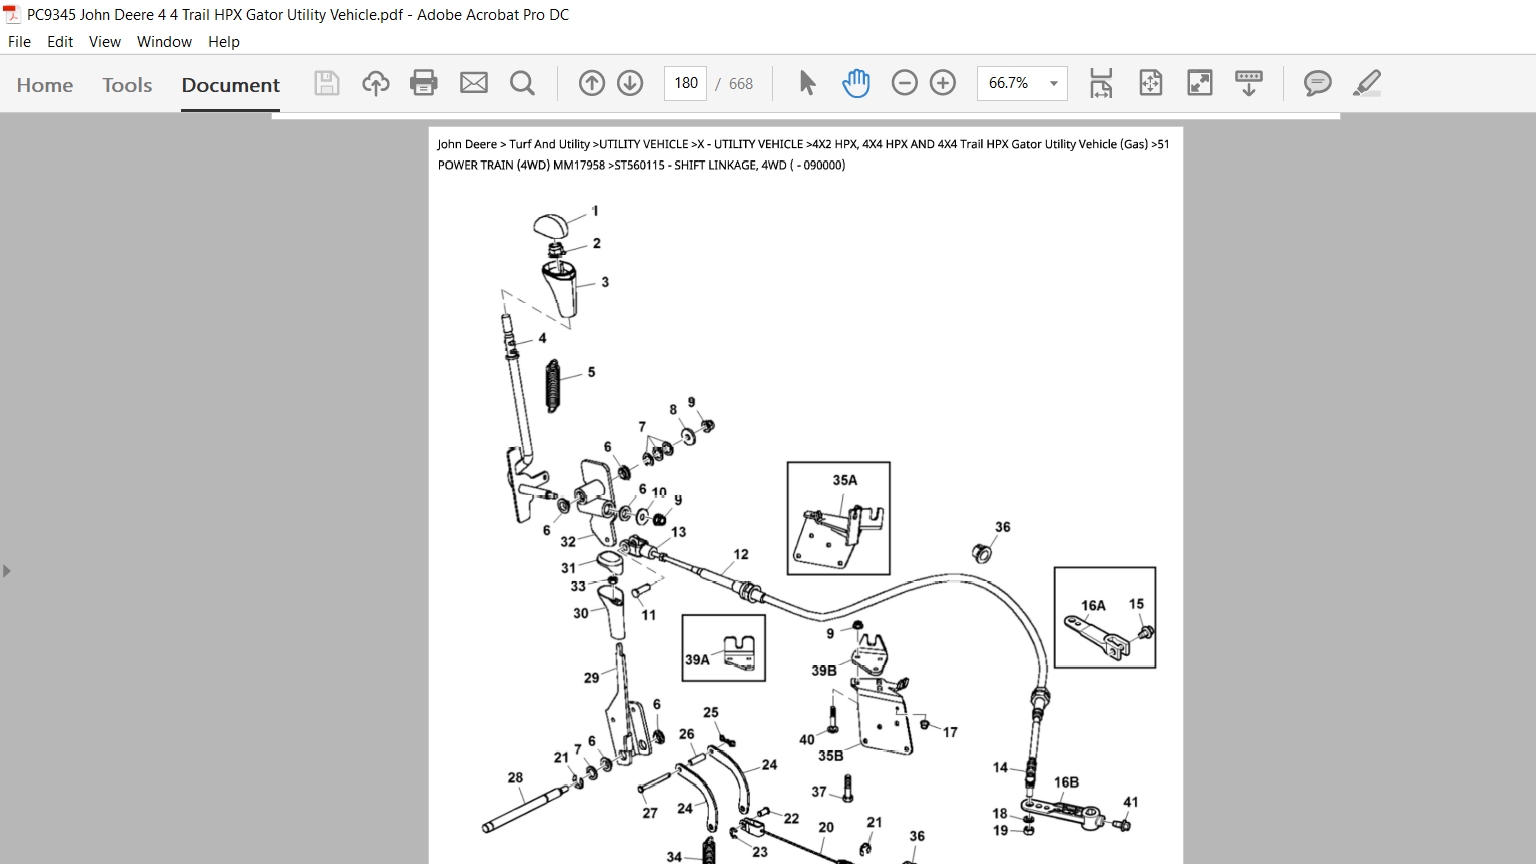Viewport: 1536px width, 864px height.
Task: Click the Acrobat PDF title bar icon
Action: pos(12,14)
